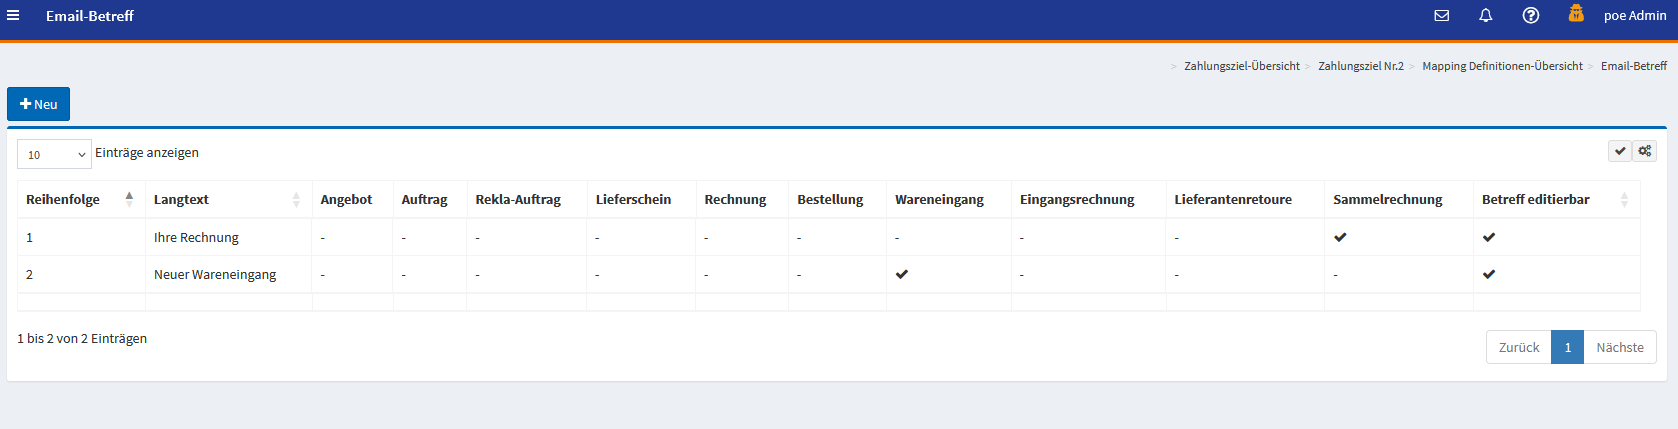1678x429 pixels.
Task: Open the notifications bell
Action: [x=1486, y=16]
